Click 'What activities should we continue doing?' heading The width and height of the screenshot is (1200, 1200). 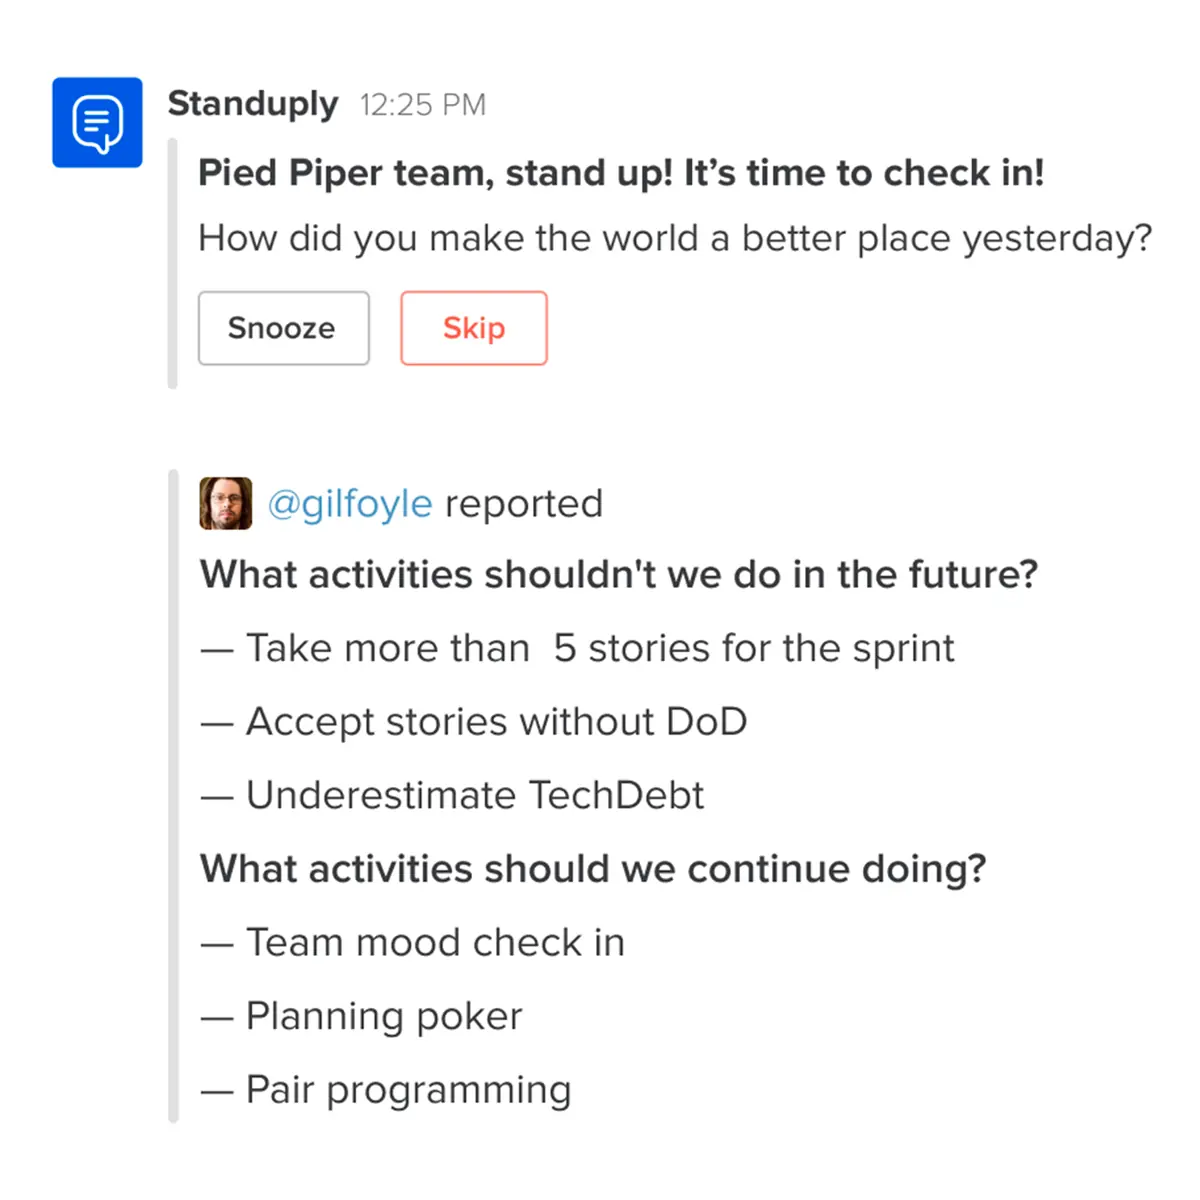pos(593,868)
